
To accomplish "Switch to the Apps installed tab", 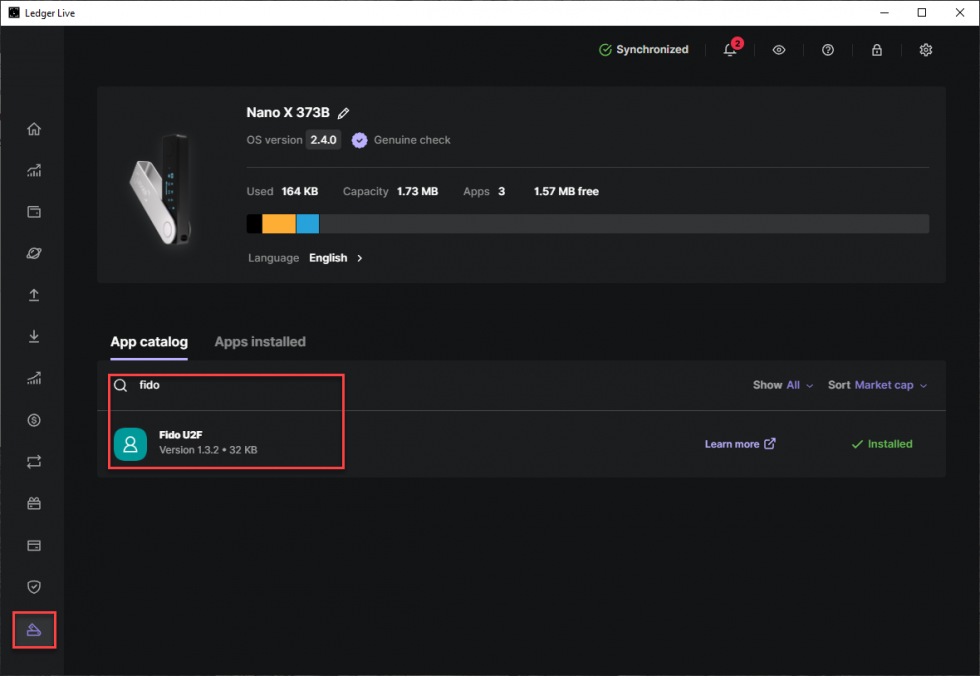I will 260,342.
